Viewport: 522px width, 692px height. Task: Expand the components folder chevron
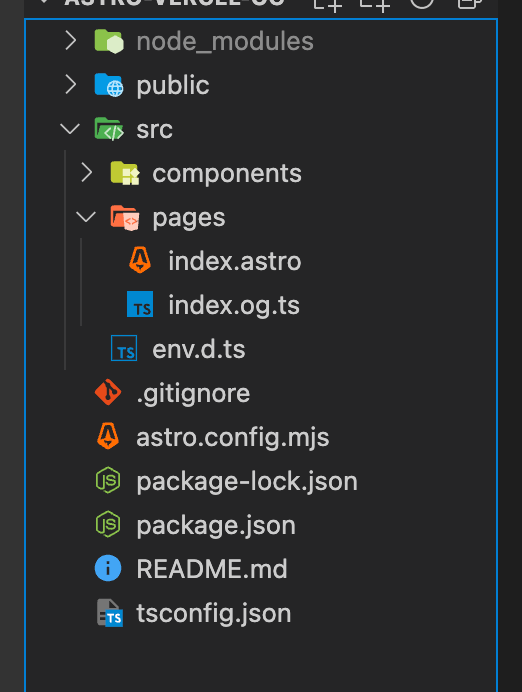[x=86, y=173]
